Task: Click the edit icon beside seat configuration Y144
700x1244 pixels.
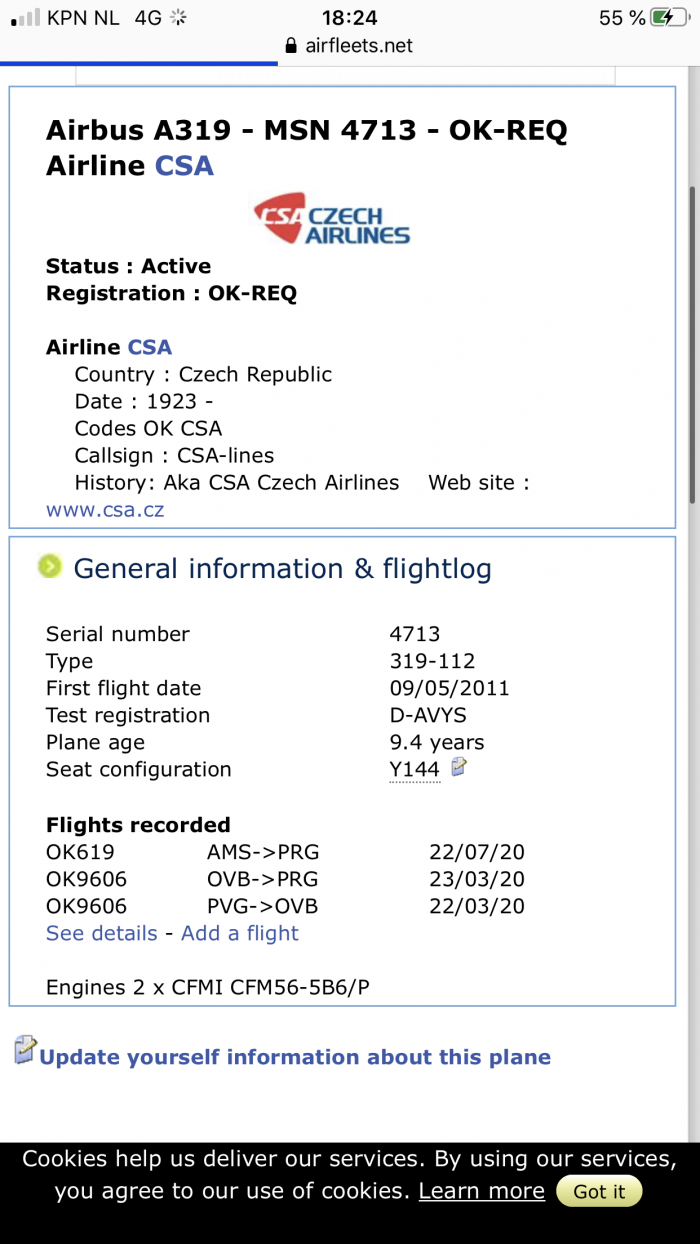Action: [x=459, y=767]
